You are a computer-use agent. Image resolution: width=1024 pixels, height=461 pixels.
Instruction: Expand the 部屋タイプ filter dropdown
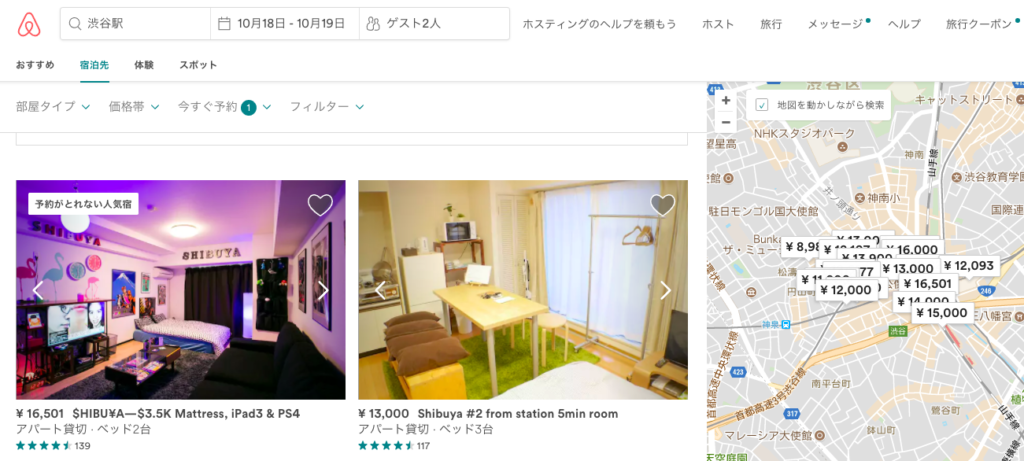pyautogui.click(x=53, y=106)
